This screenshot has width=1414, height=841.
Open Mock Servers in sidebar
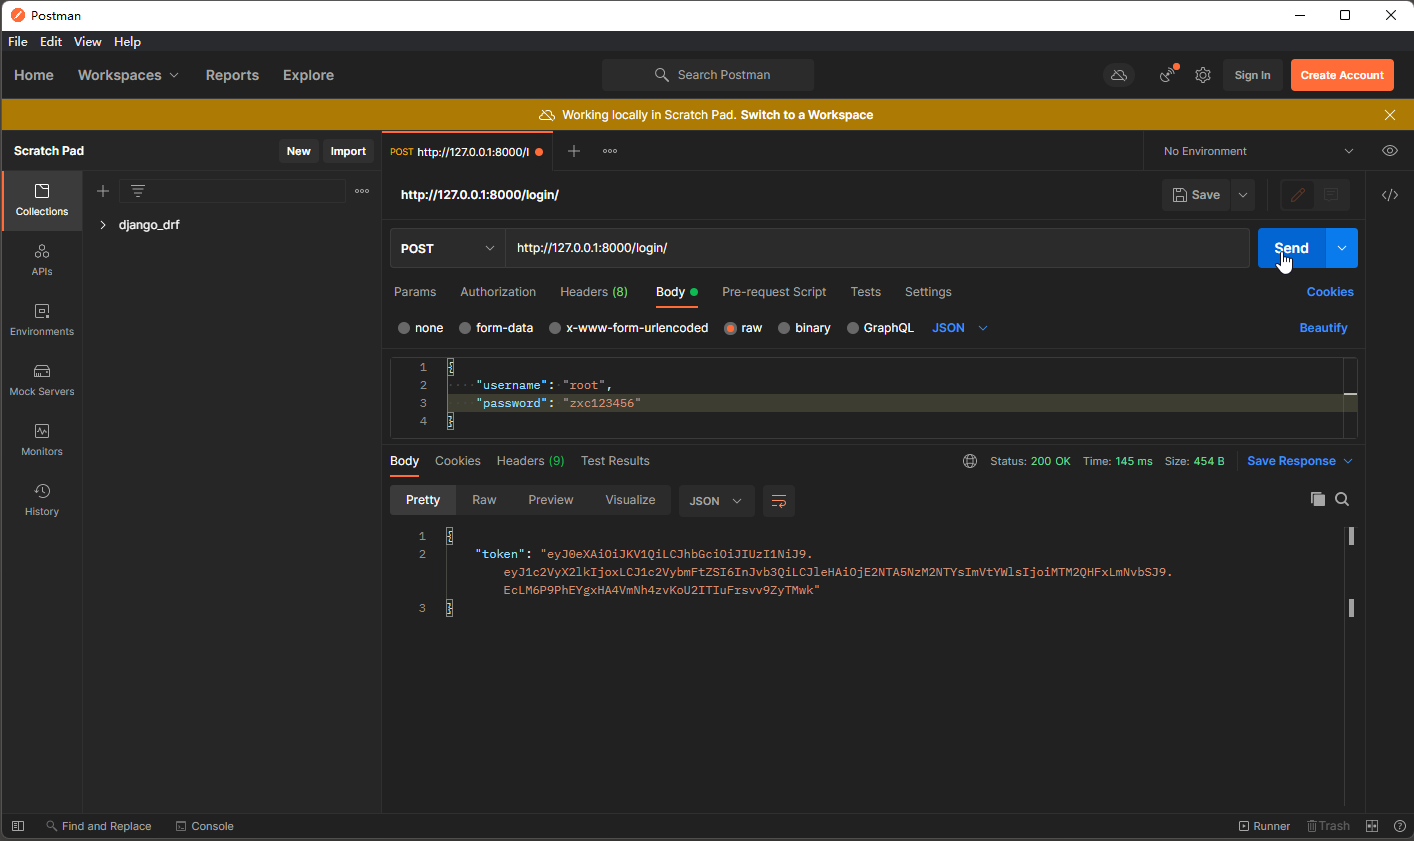click(42, 380)
